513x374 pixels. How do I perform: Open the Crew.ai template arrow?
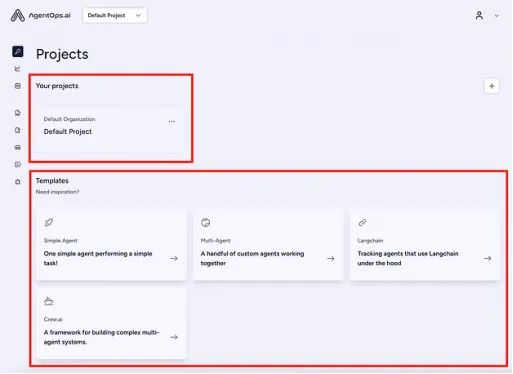coord(174,337)
